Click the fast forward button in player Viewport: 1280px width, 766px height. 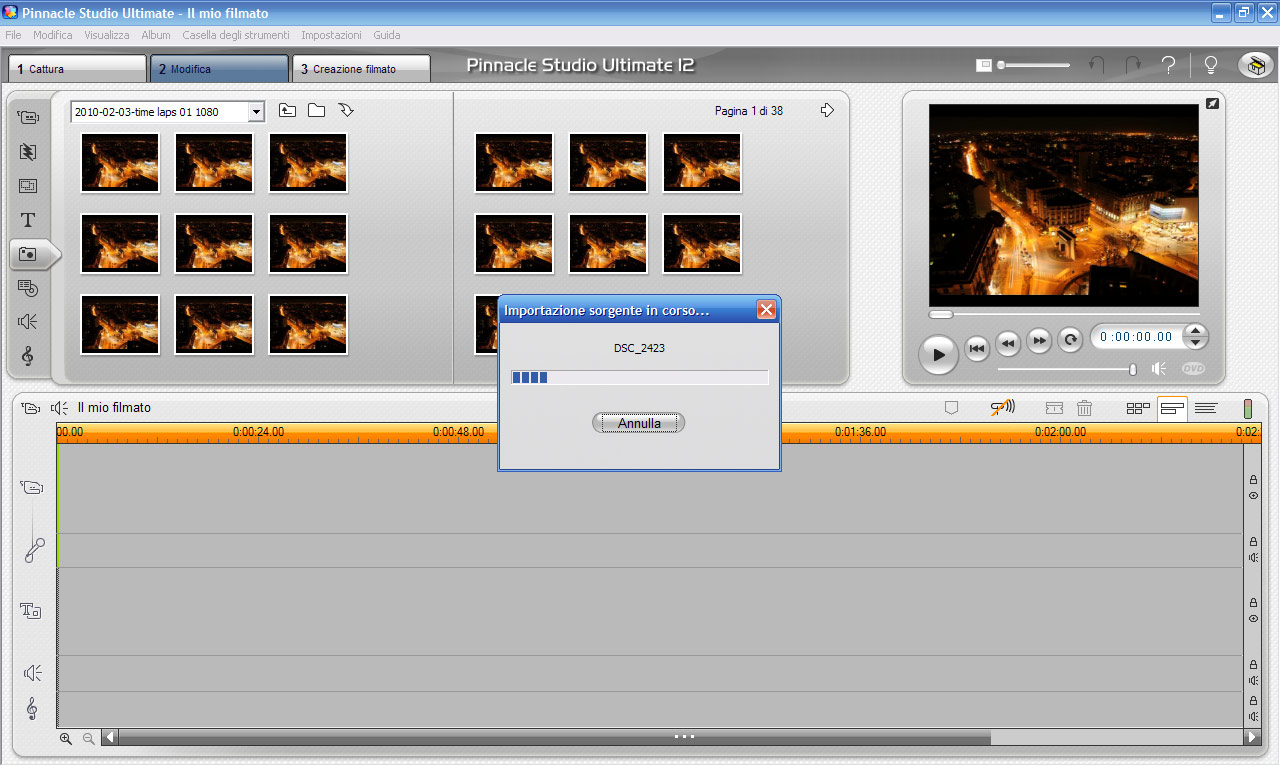coord(1039,341)
